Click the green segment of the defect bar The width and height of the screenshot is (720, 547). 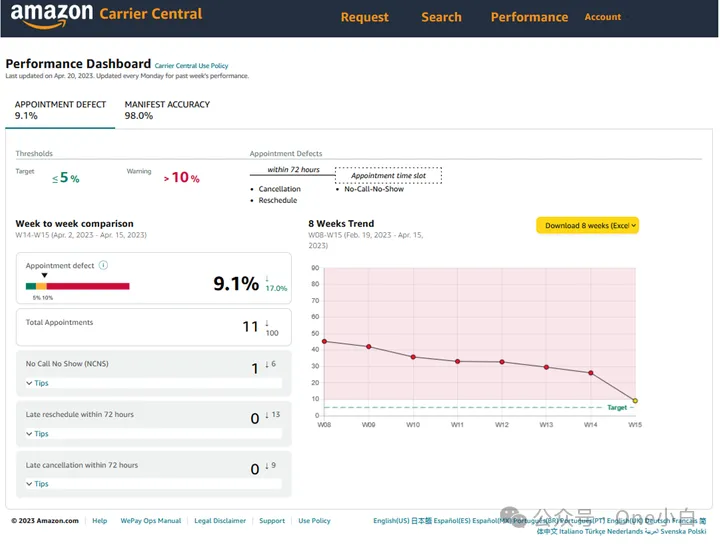[31, 286]
